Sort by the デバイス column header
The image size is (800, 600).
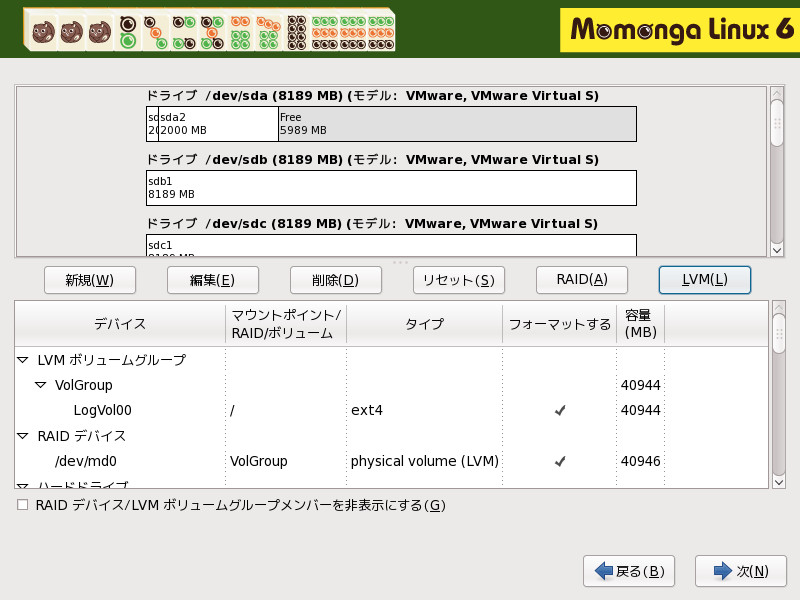click(x=120, y=324)
